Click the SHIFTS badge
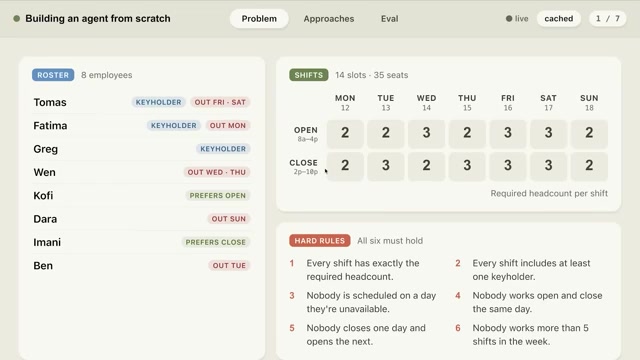 point(309,75)
